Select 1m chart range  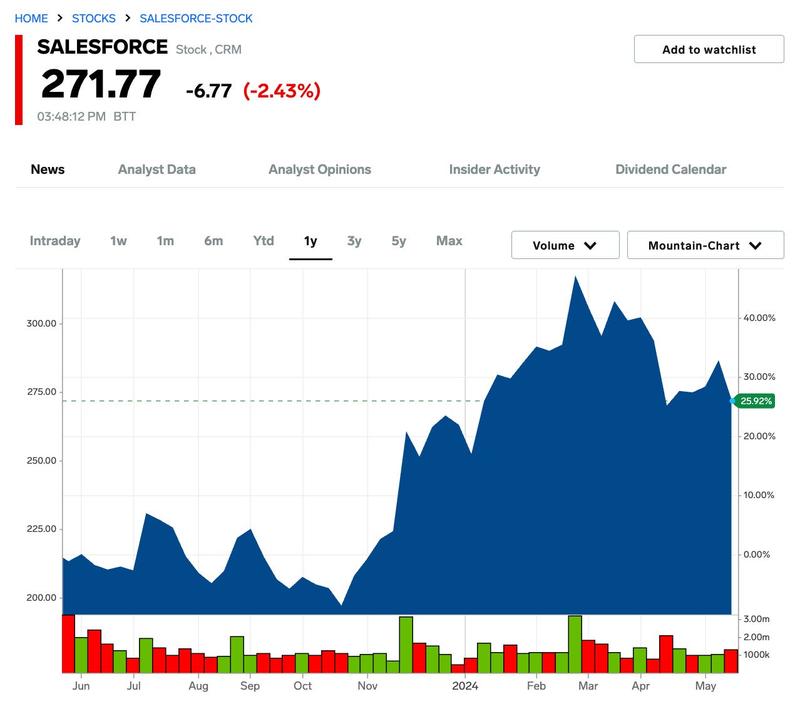pos(165,241)
